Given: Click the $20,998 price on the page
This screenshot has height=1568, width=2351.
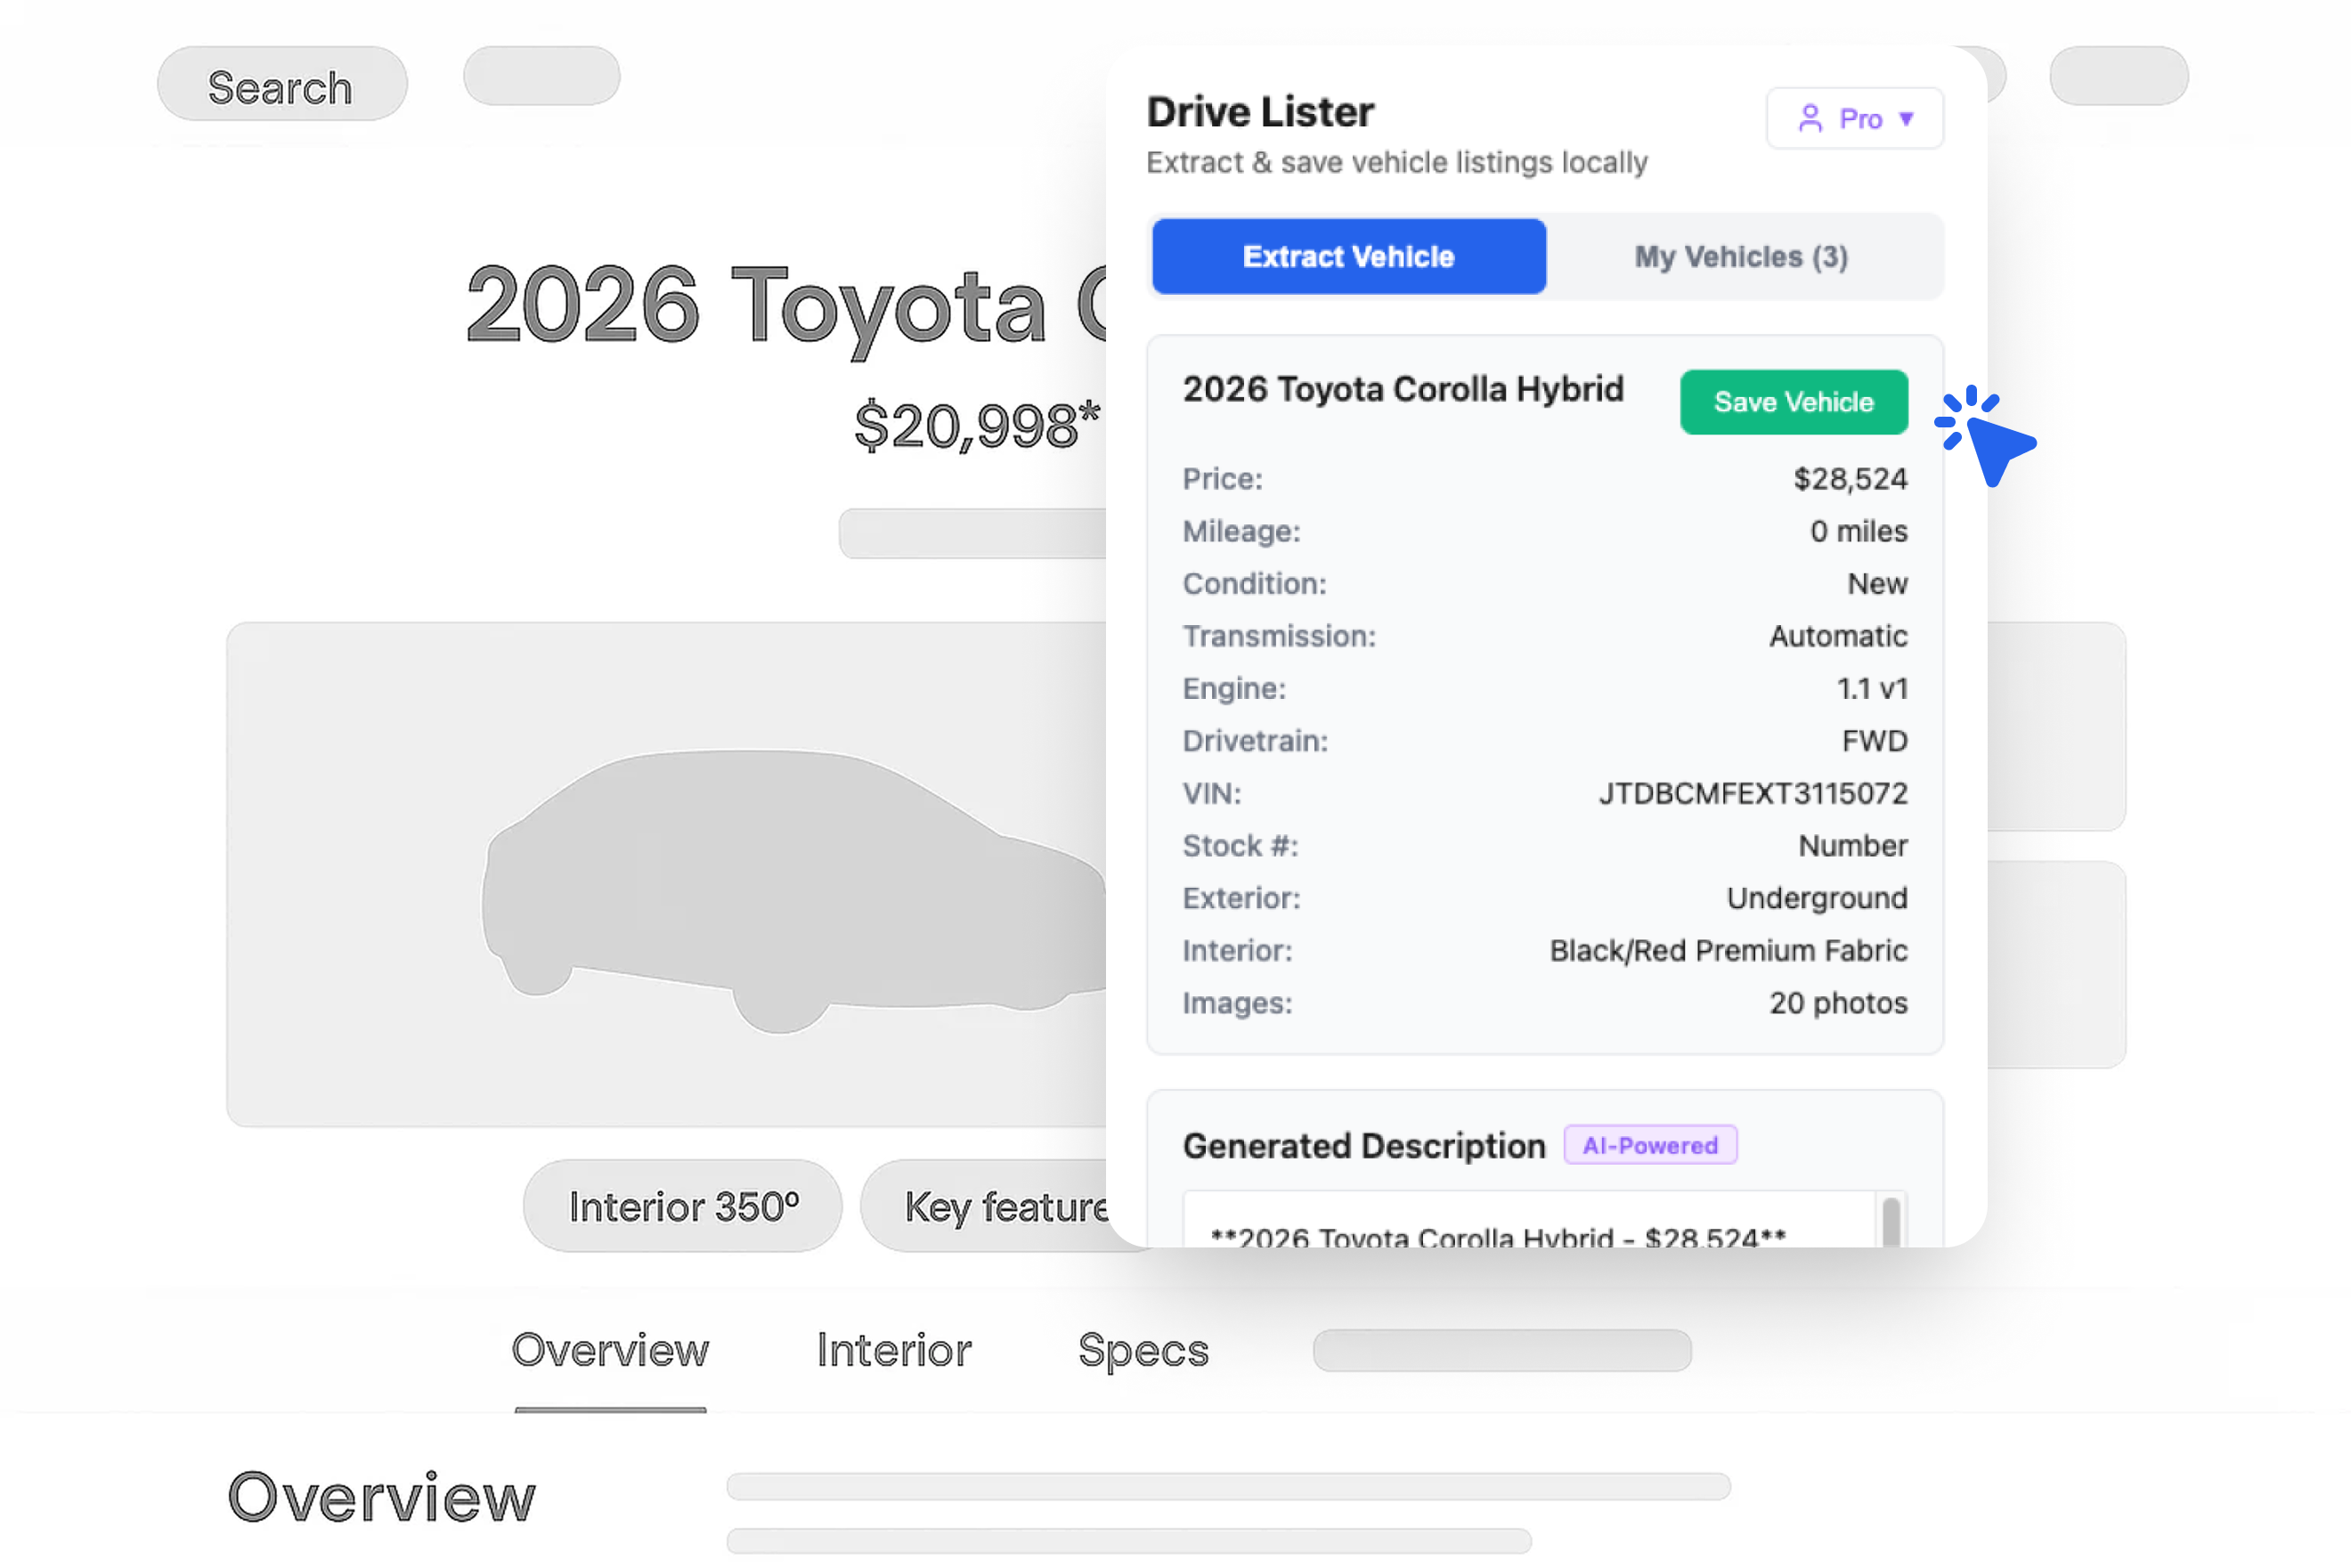Looking at the screenshot, I should [x=975, y=426].
